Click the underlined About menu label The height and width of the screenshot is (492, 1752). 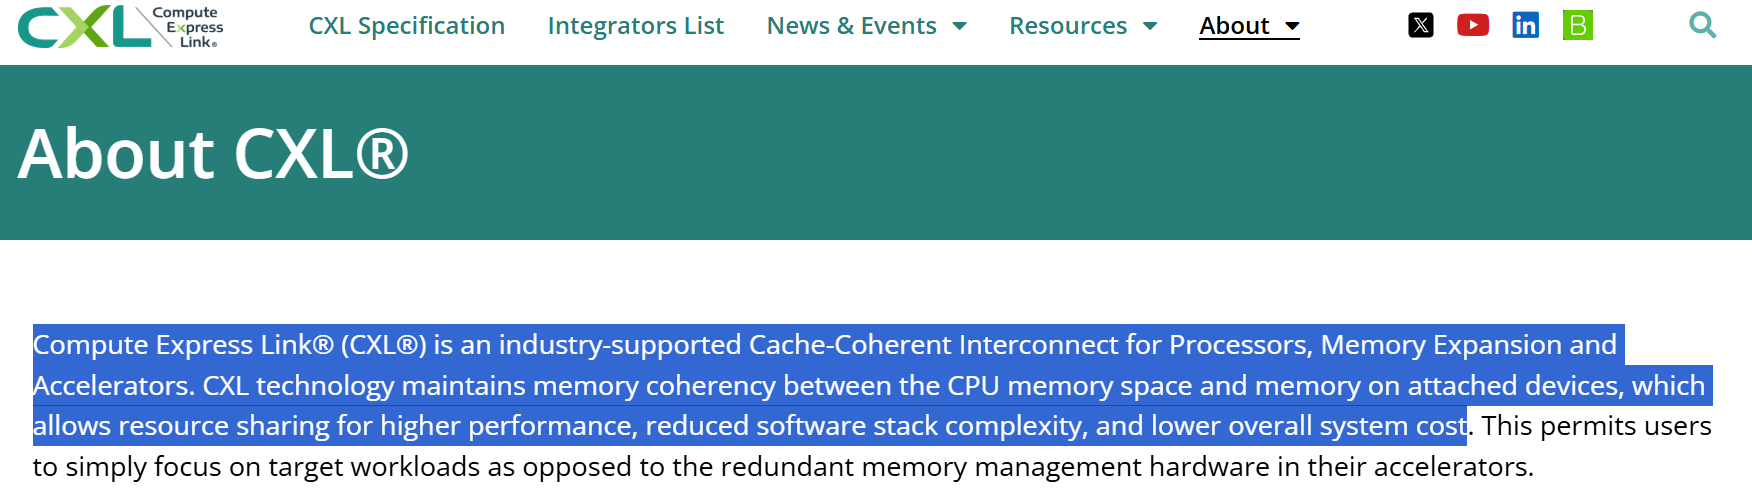tap(1234, 26)
